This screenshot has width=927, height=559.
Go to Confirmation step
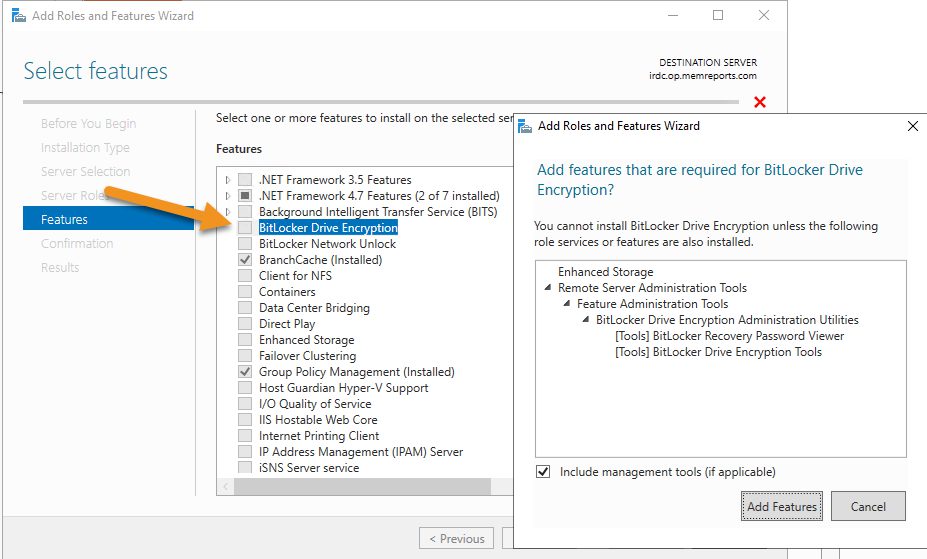[x=77, y=243]
